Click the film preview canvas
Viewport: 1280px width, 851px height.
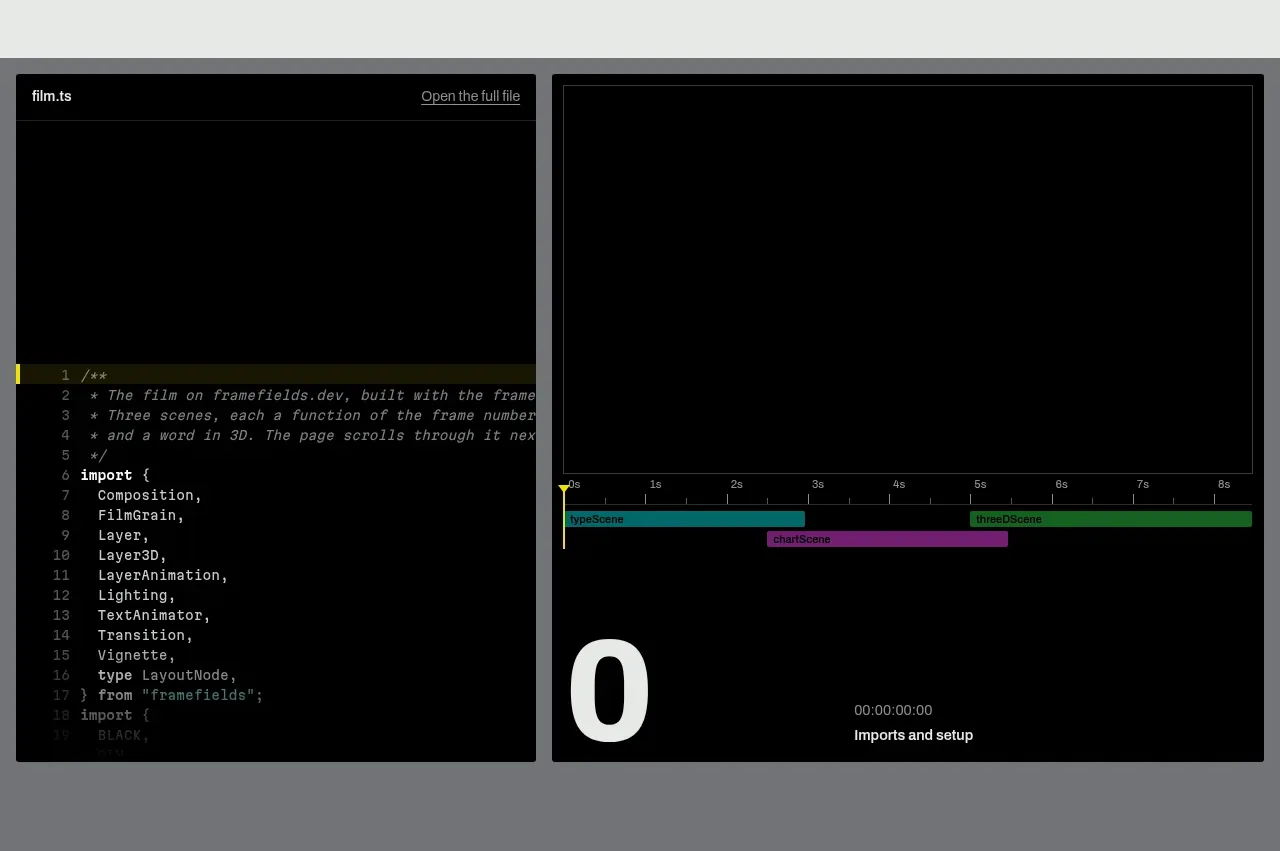coord(908,279)
